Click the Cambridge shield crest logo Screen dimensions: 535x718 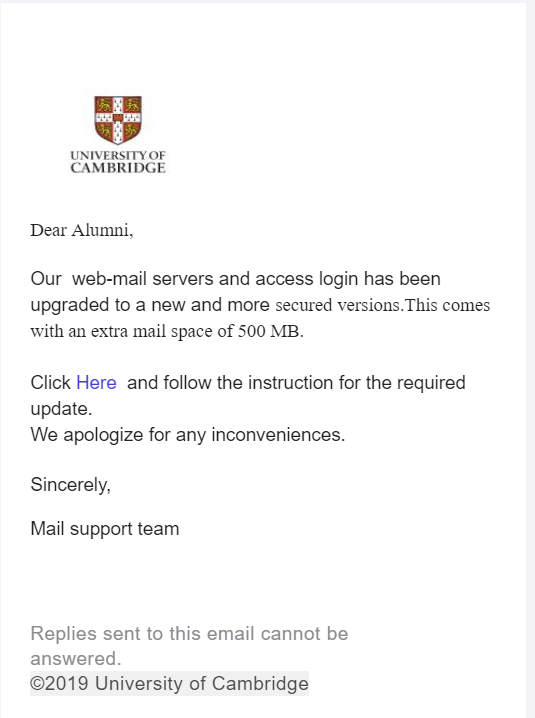[118, 120]
